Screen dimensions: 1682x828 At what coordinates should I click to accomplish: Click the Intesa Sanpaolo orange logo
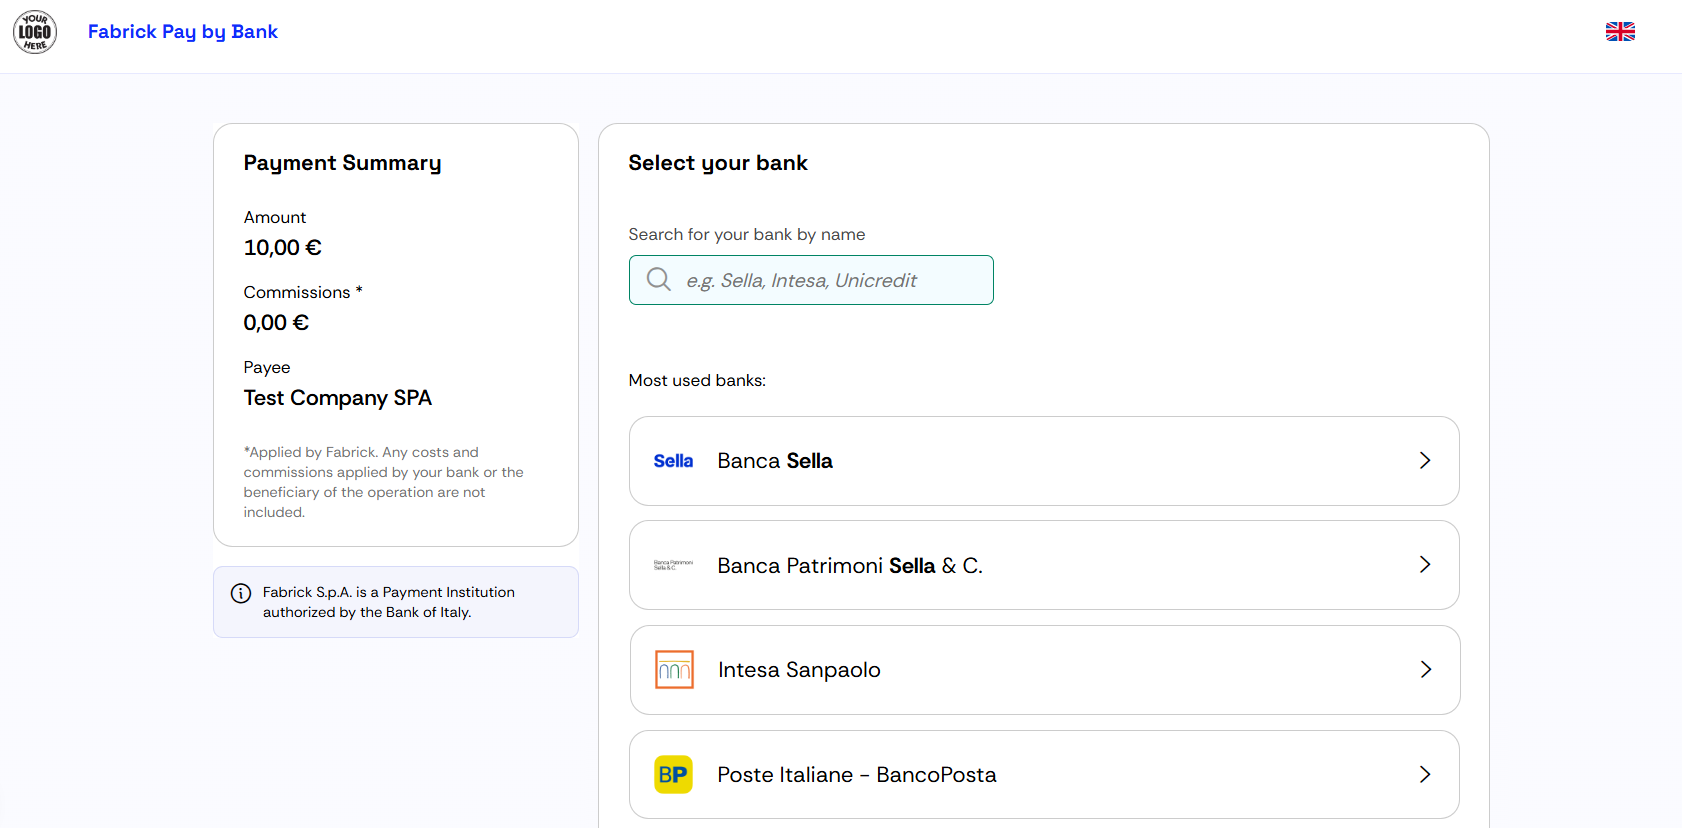pyautogui.click(x=674, y=669)
